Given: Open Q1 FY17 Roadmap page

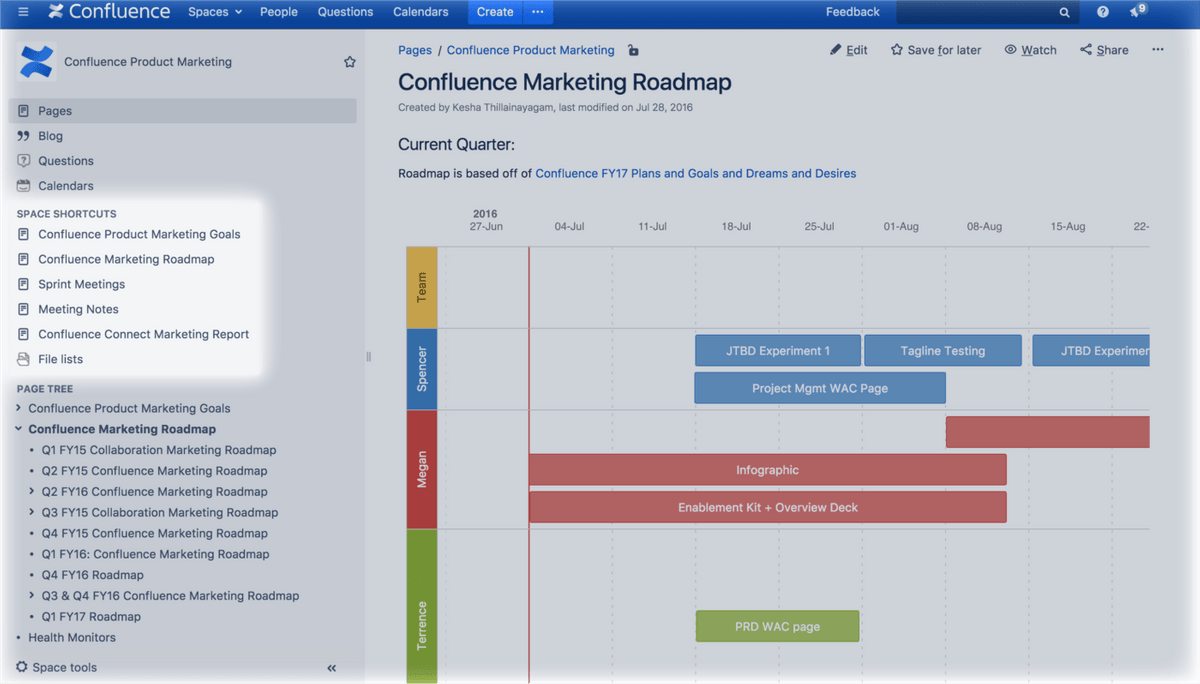Looking at the screenshot, I should click(x=91, y=617).
